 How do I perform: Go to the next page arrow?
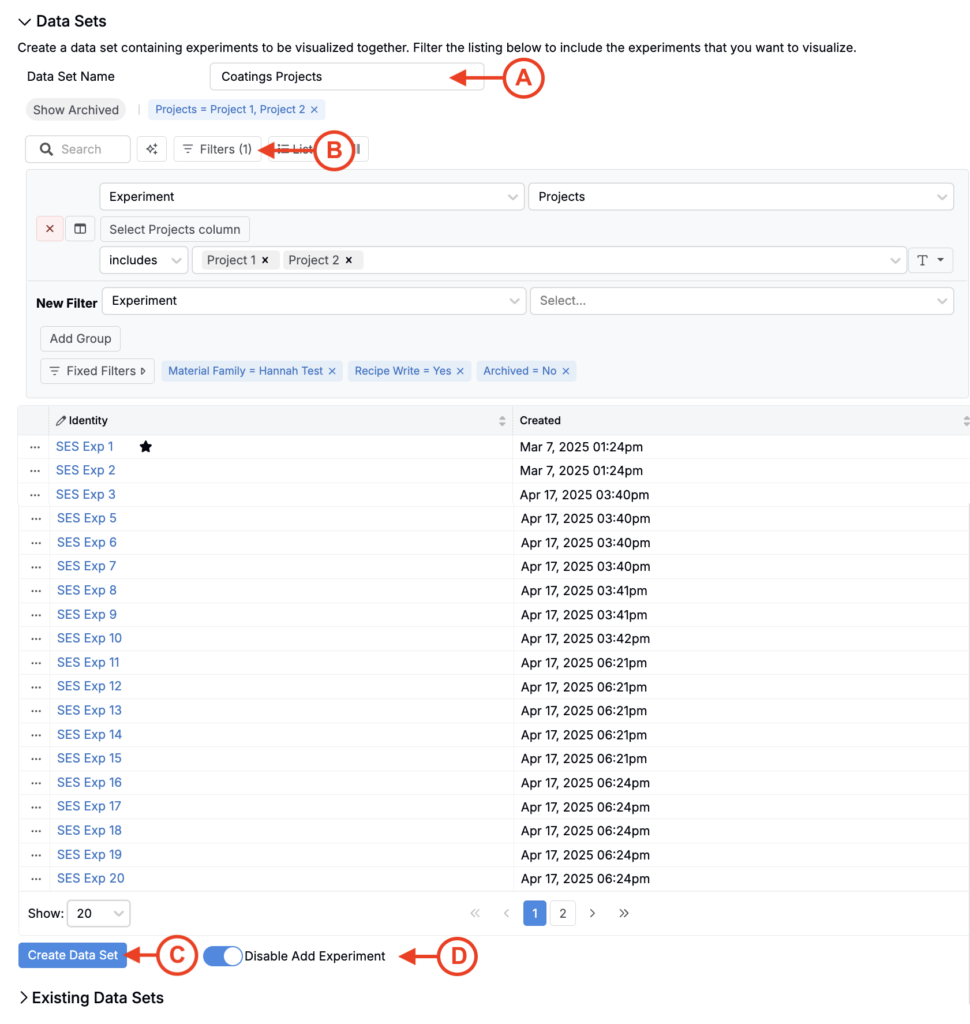click(593, 913)
